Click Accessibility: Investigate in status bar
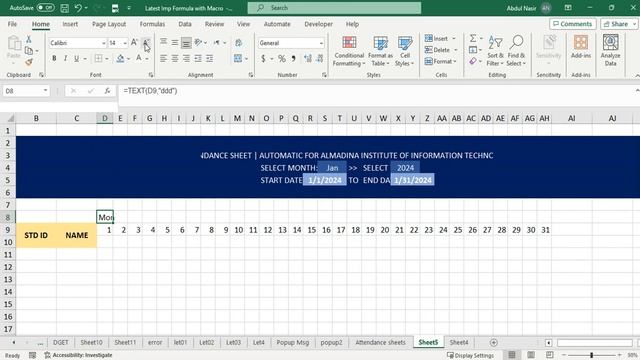 [78, 355]
